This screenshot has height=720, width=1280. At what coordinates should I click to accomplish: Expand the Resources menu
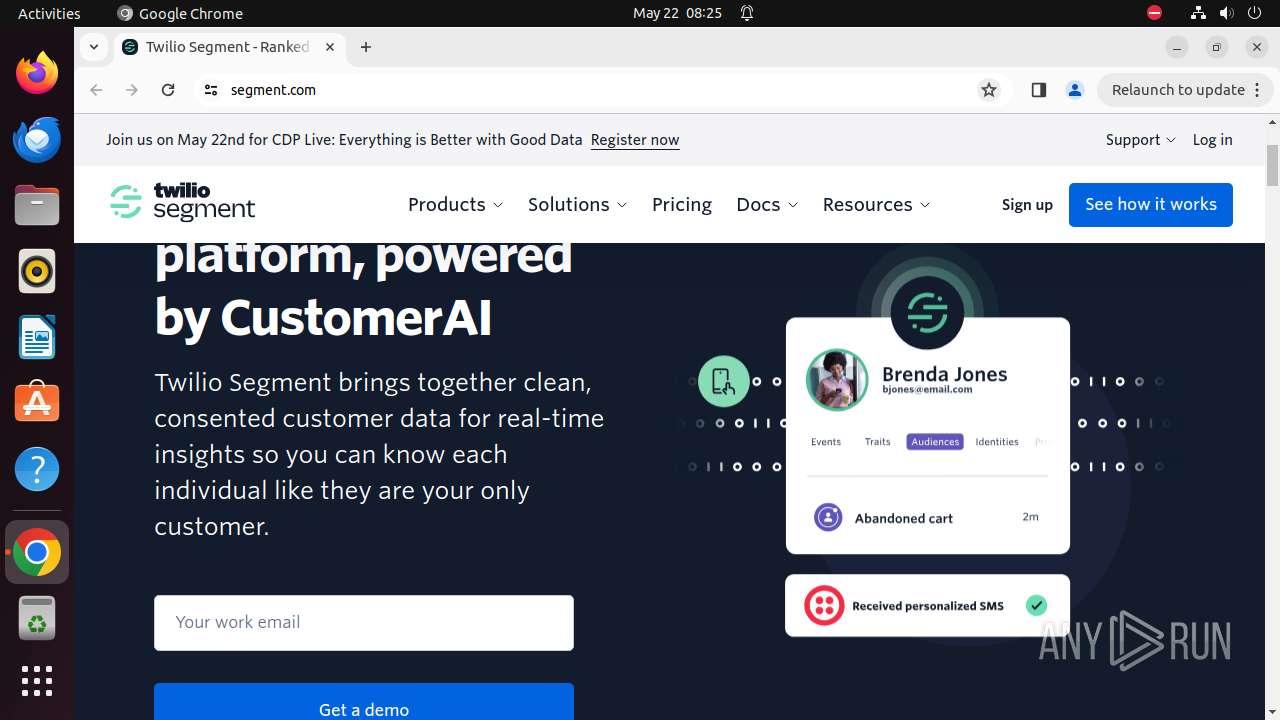876,204
